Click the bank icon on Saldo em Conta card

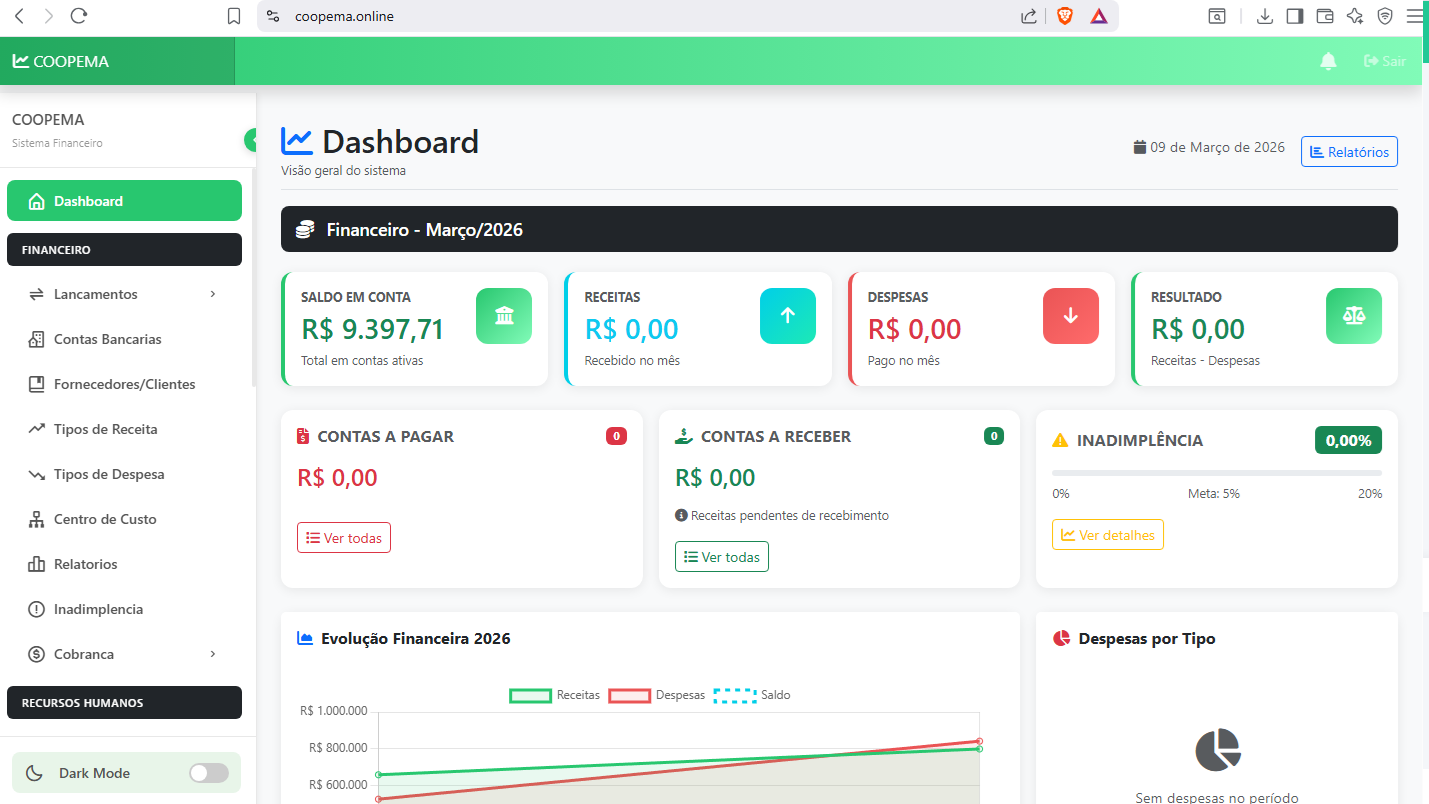(x=504, y=316)
